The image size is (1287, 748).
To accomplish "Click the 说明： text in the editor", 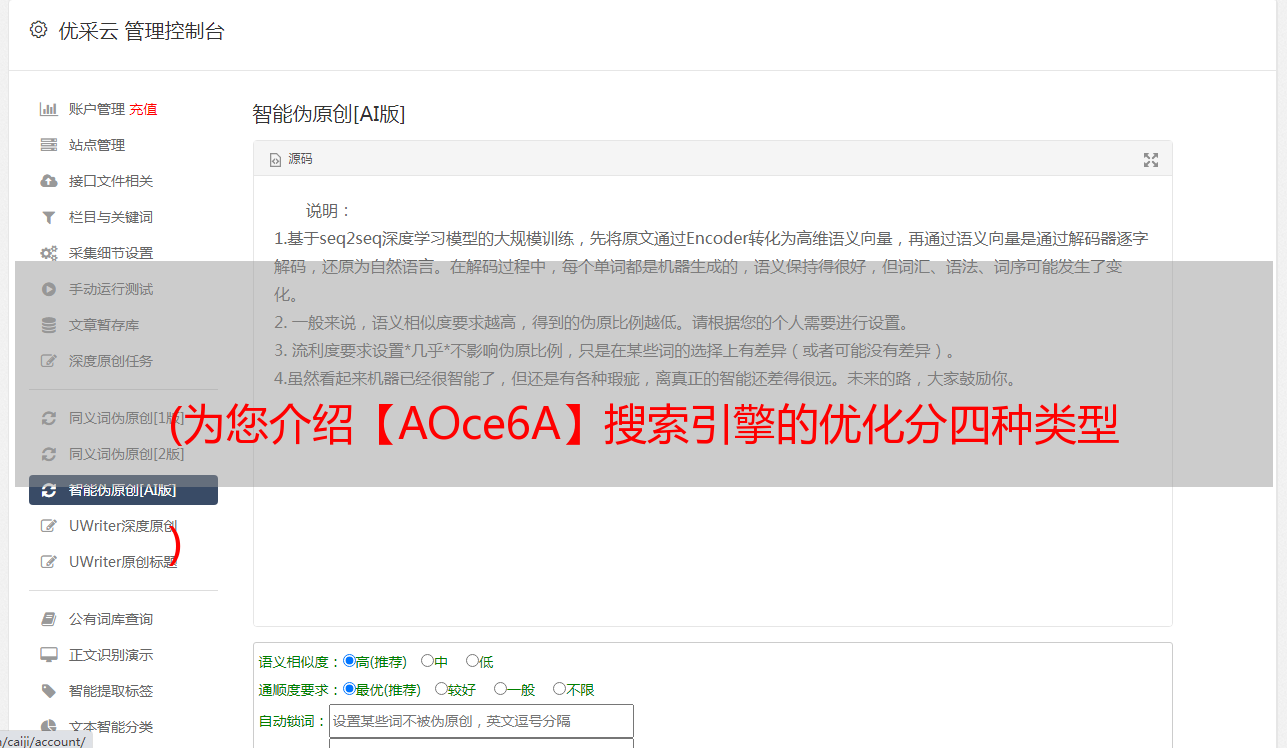I will pos(329,211).
